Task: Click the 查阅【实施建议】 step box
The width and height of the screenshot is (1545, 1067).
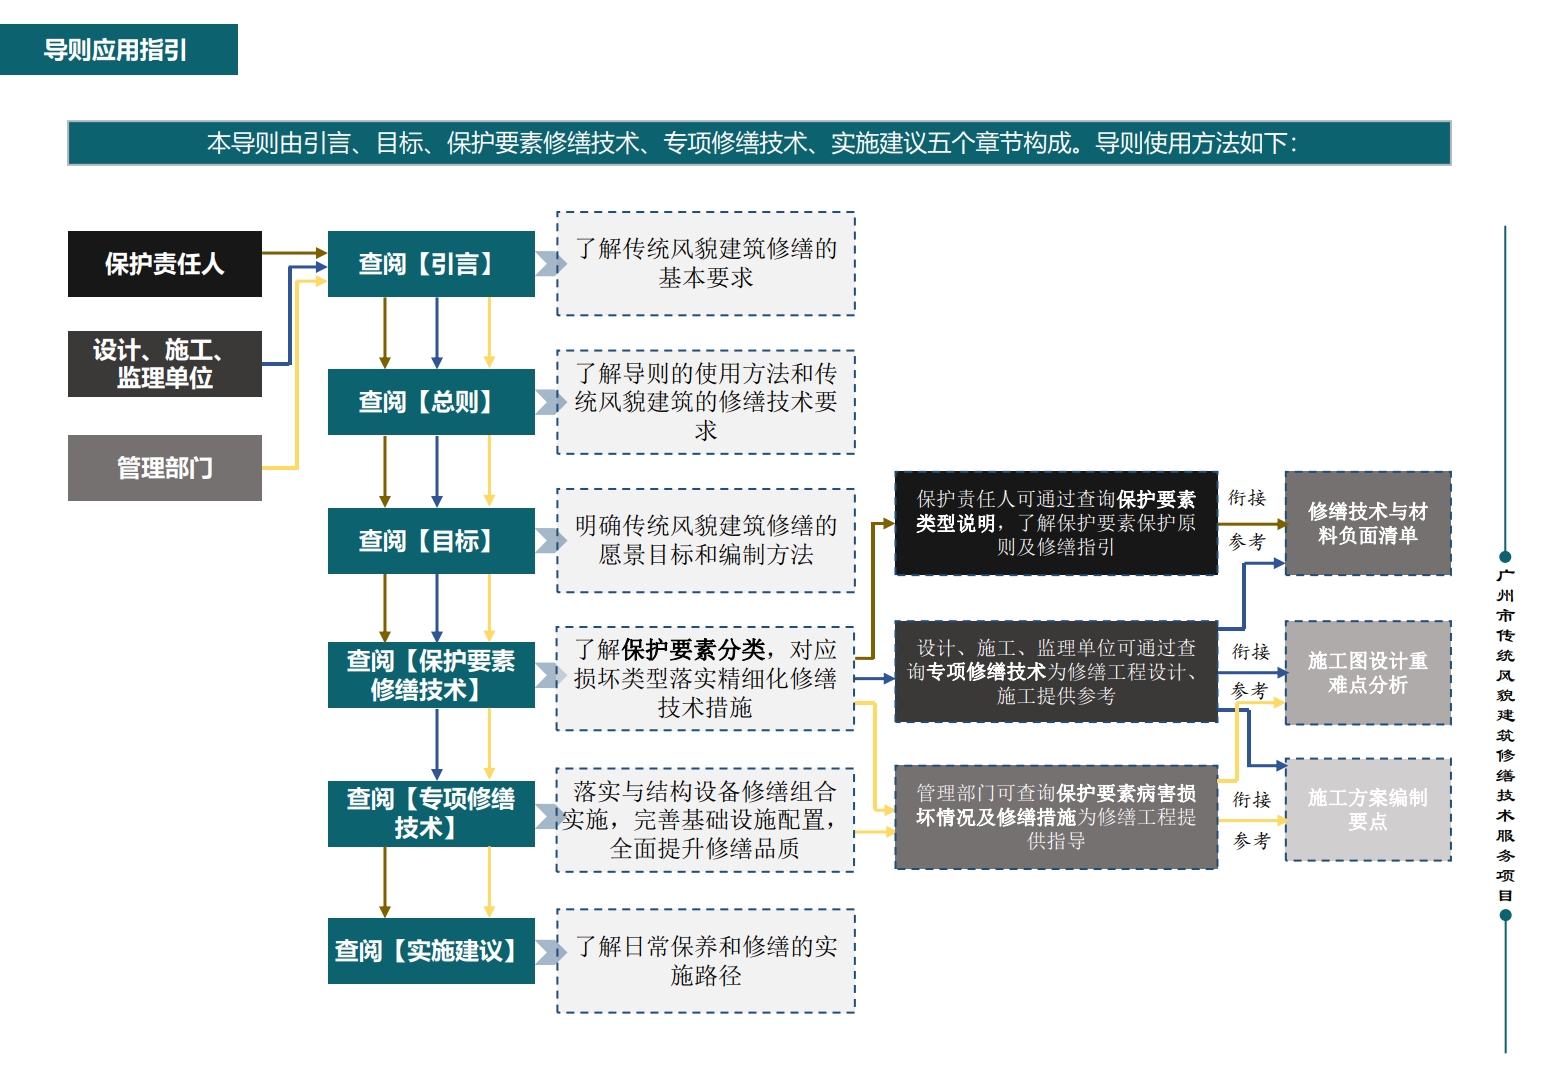Action: point(431,951)
